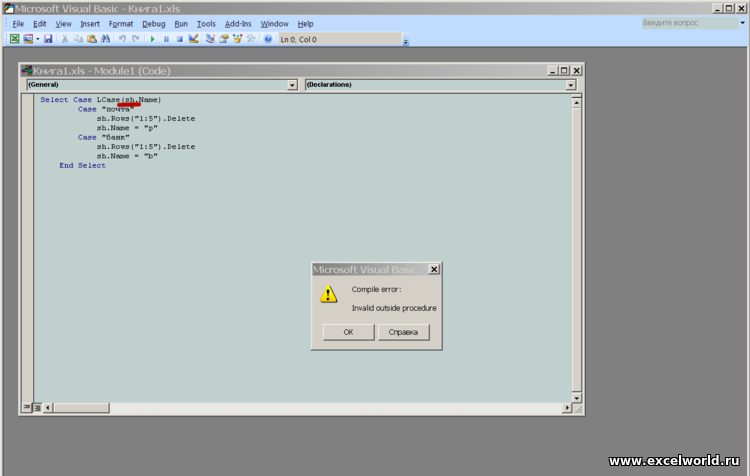Image resolution: width=750 pixels, height=476 pixels.
Task: Expand the help question dropdown arrow
Action: [x=742, y=22]
